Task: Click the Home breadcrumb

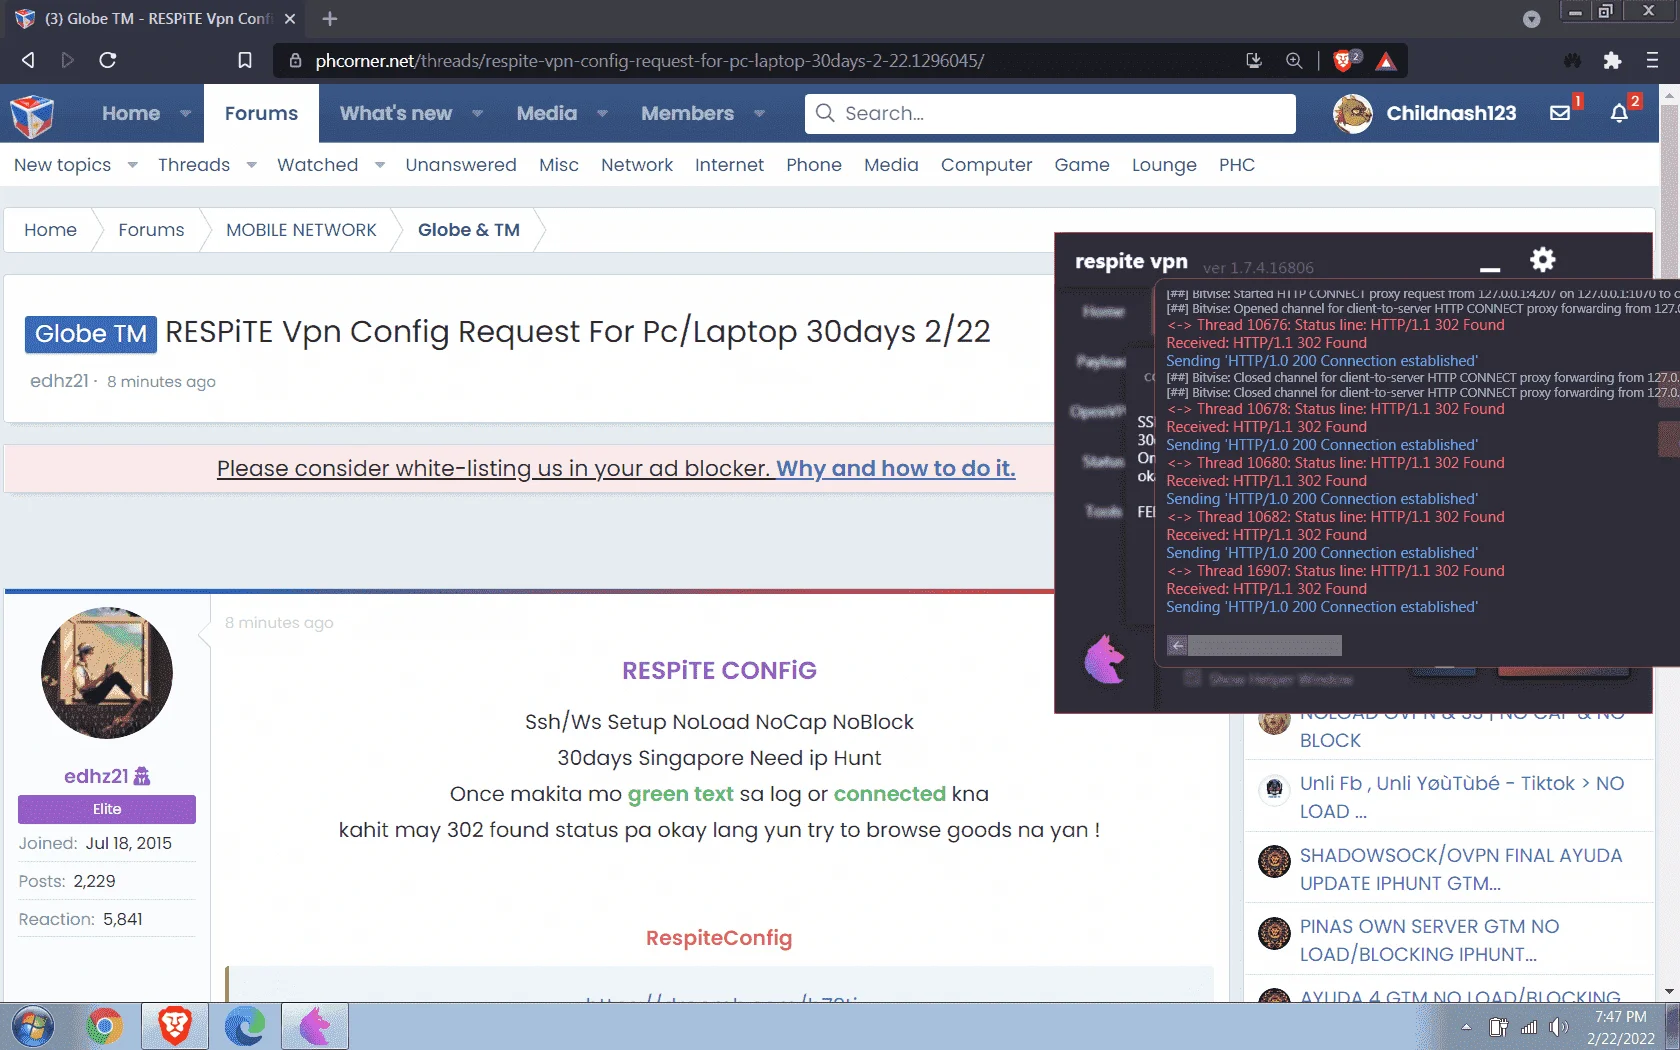Action: pyautogui.click(x=50, y=230)
